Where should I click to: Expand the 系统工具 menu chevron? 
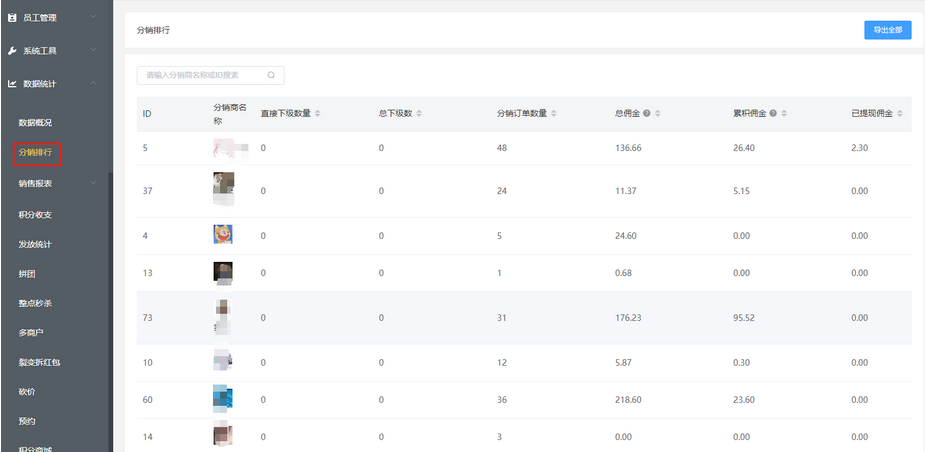point(93,51)
